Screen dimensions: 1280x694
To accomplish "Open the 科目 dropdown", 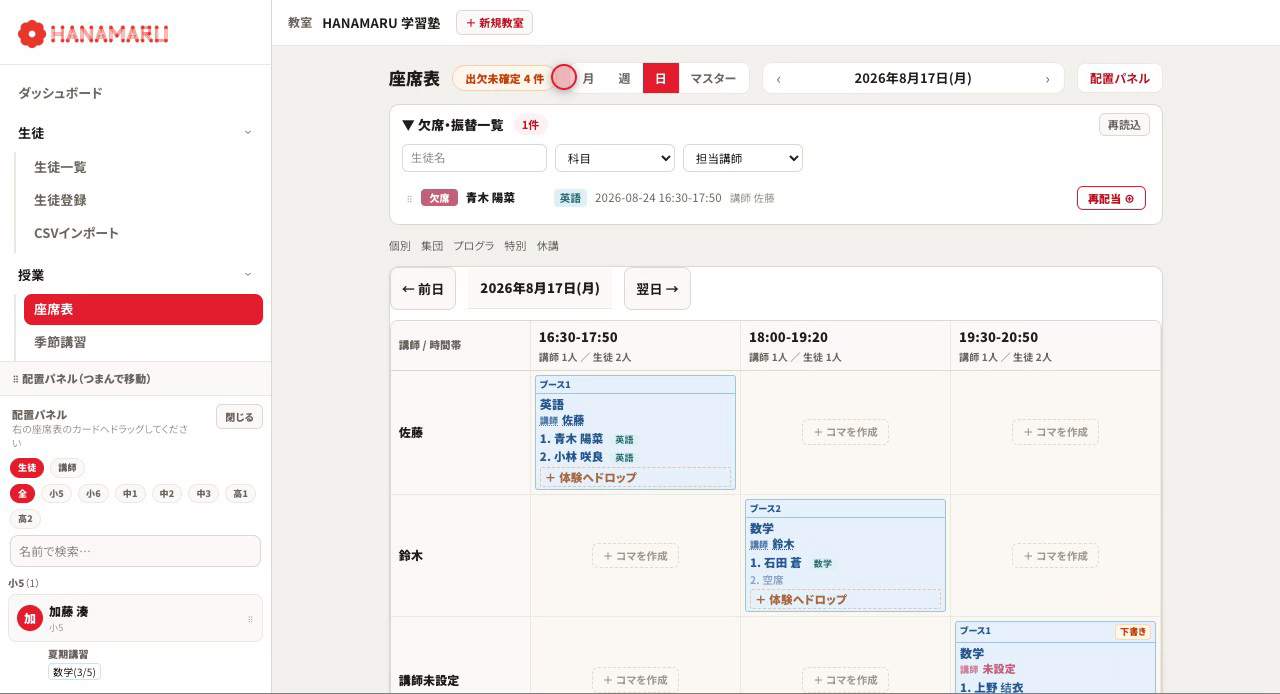I will tap(615, 158).
